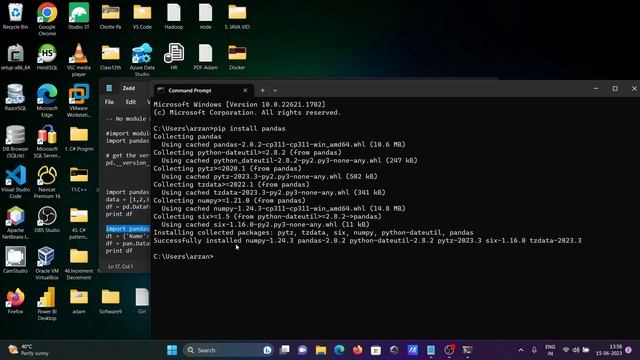This screenshot has height=360, width=640.
Task: Open Microsoft Edge from taskbar
Action: pyautogui.click(x=339, y=350)
